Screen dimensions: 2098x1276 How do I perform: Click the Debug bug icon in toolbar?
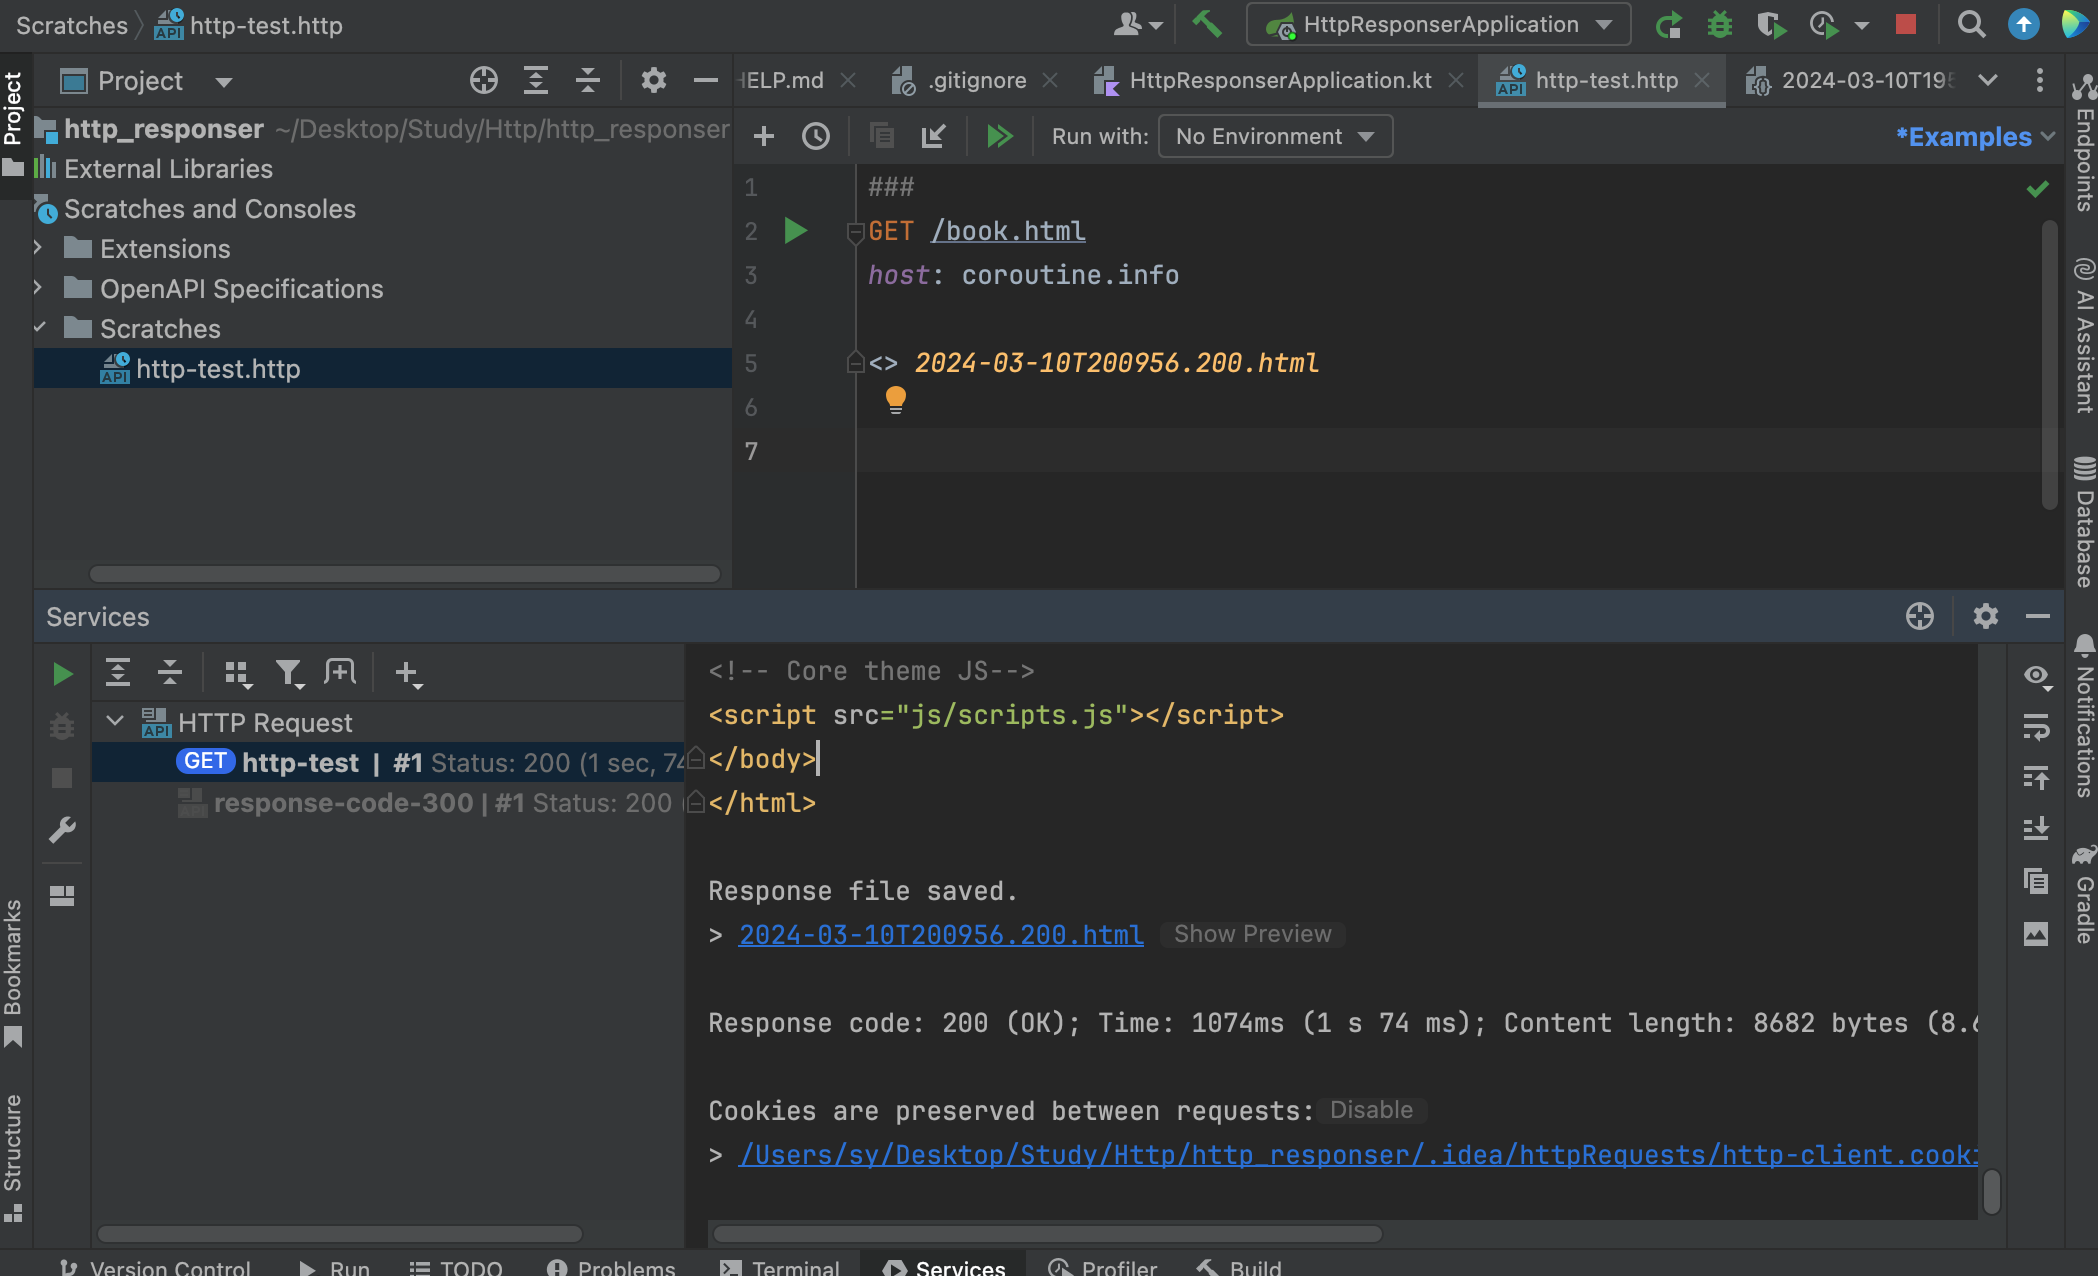pos(1719,24)
